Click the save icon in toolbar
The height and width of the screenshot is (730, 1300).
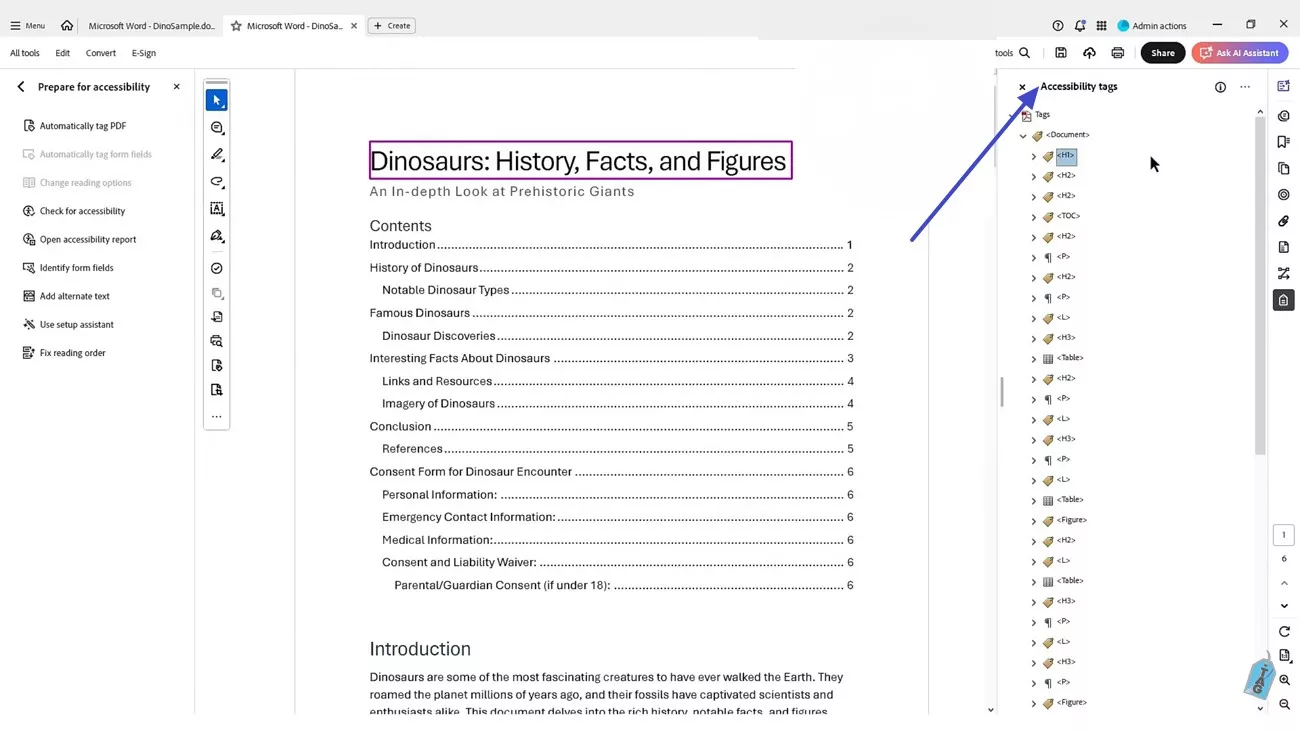coord(1061,53)
